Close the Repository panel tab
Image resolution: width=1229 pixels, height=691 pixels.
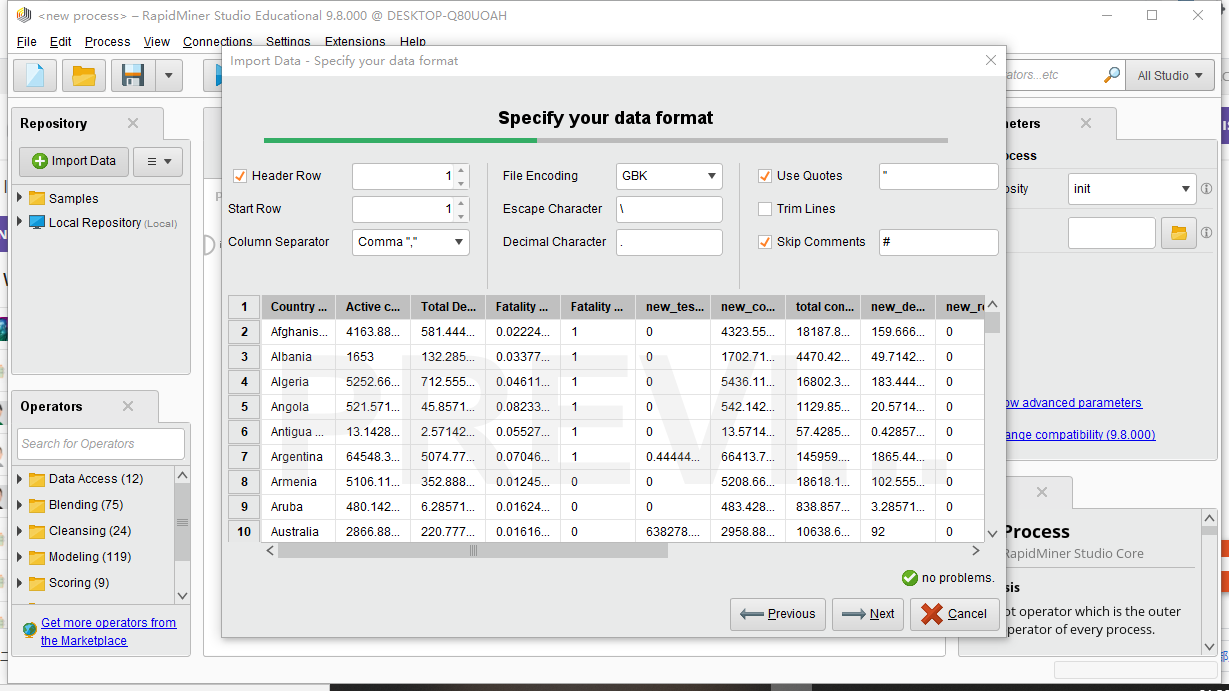pyautogui.click(x=132, y=123)
